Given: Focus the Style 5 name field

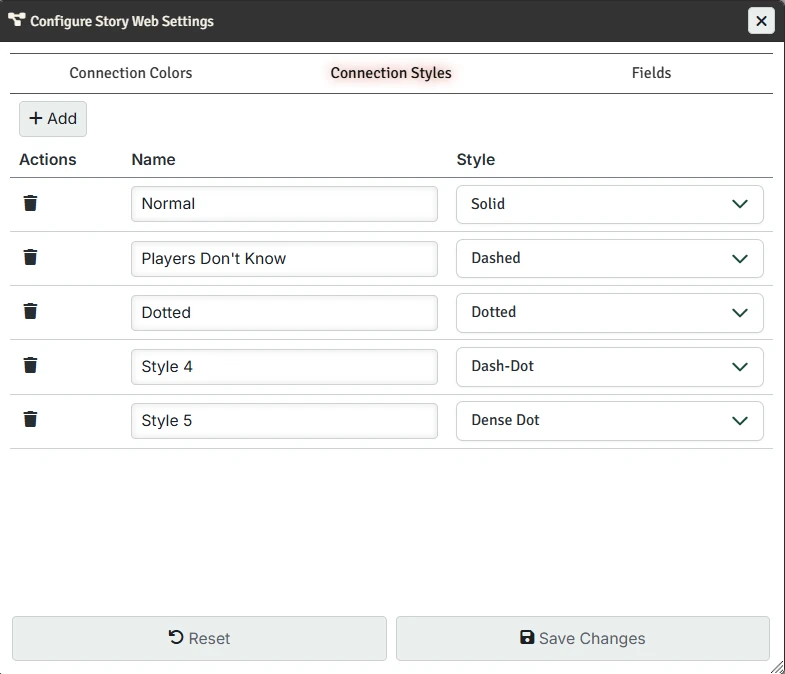Looking at the screenshot, I should point(284,420).
